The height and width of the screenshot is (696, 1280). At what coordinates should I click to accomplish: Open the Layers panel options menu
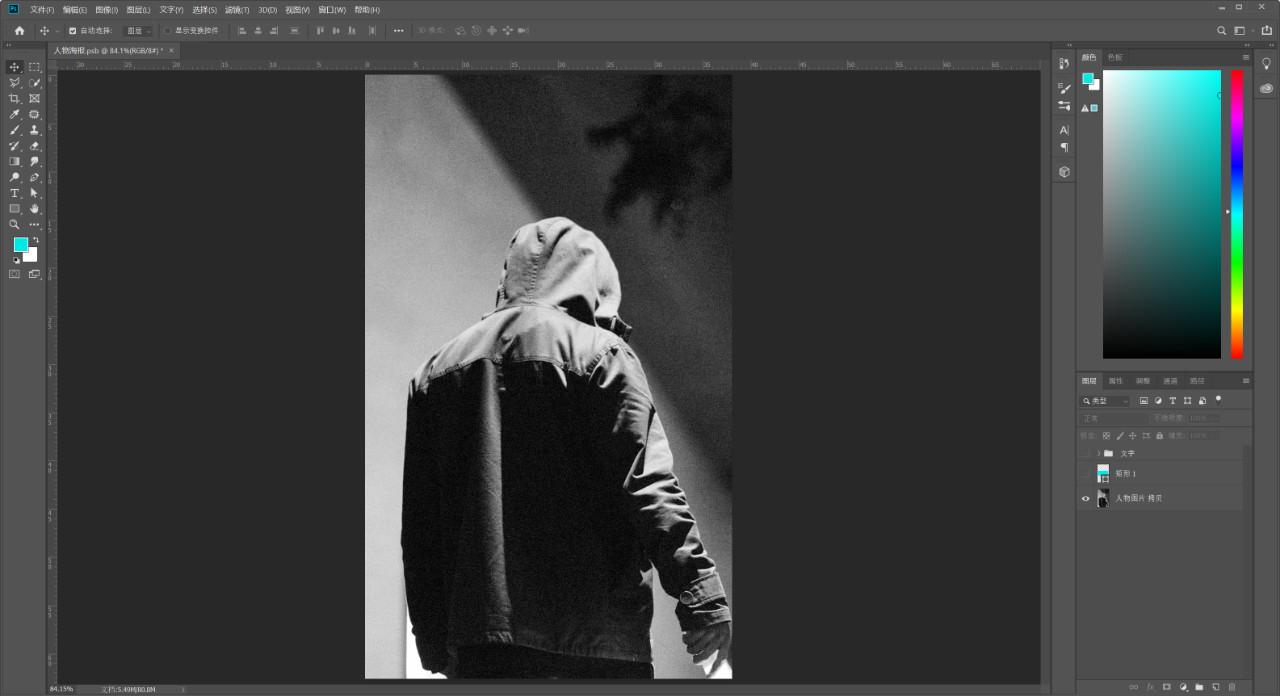[x=1246, y=381]
